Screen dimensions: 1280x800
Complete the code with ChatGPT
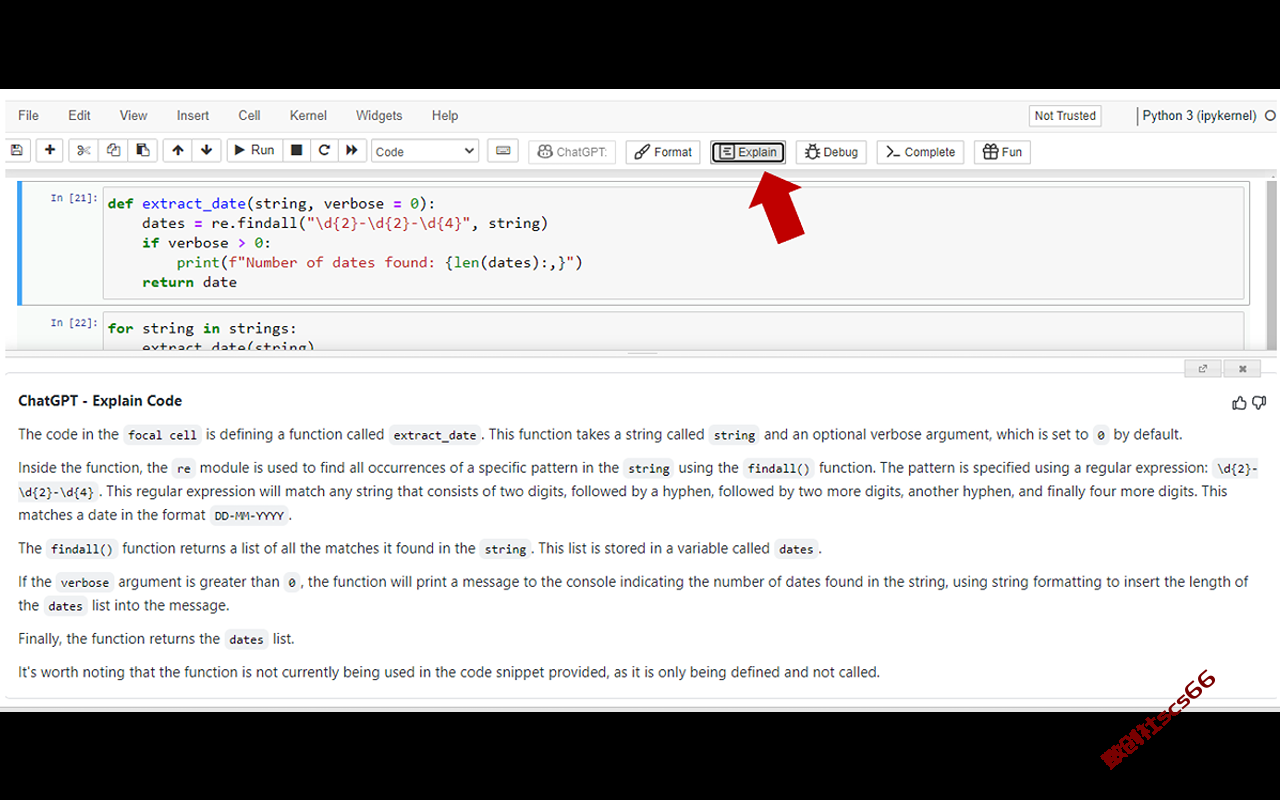[x=920, y=152]
